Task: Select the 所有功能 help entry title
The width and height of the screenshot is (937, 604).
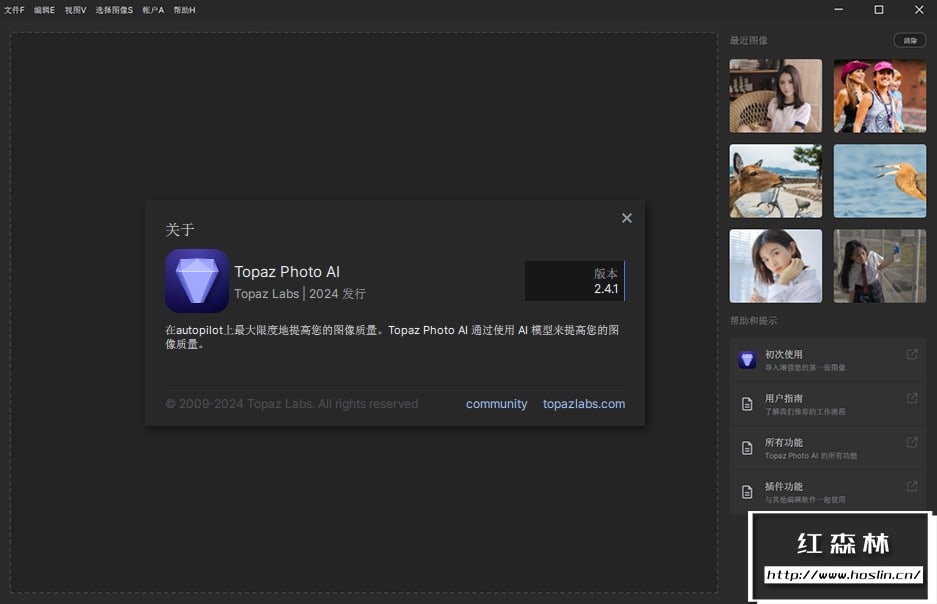Action: click(783, 443)
